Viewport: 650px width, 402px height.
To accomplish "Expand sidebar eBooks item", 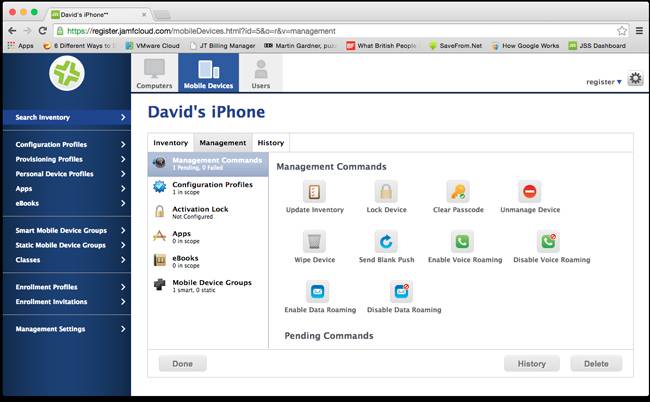I will [67, 203].
